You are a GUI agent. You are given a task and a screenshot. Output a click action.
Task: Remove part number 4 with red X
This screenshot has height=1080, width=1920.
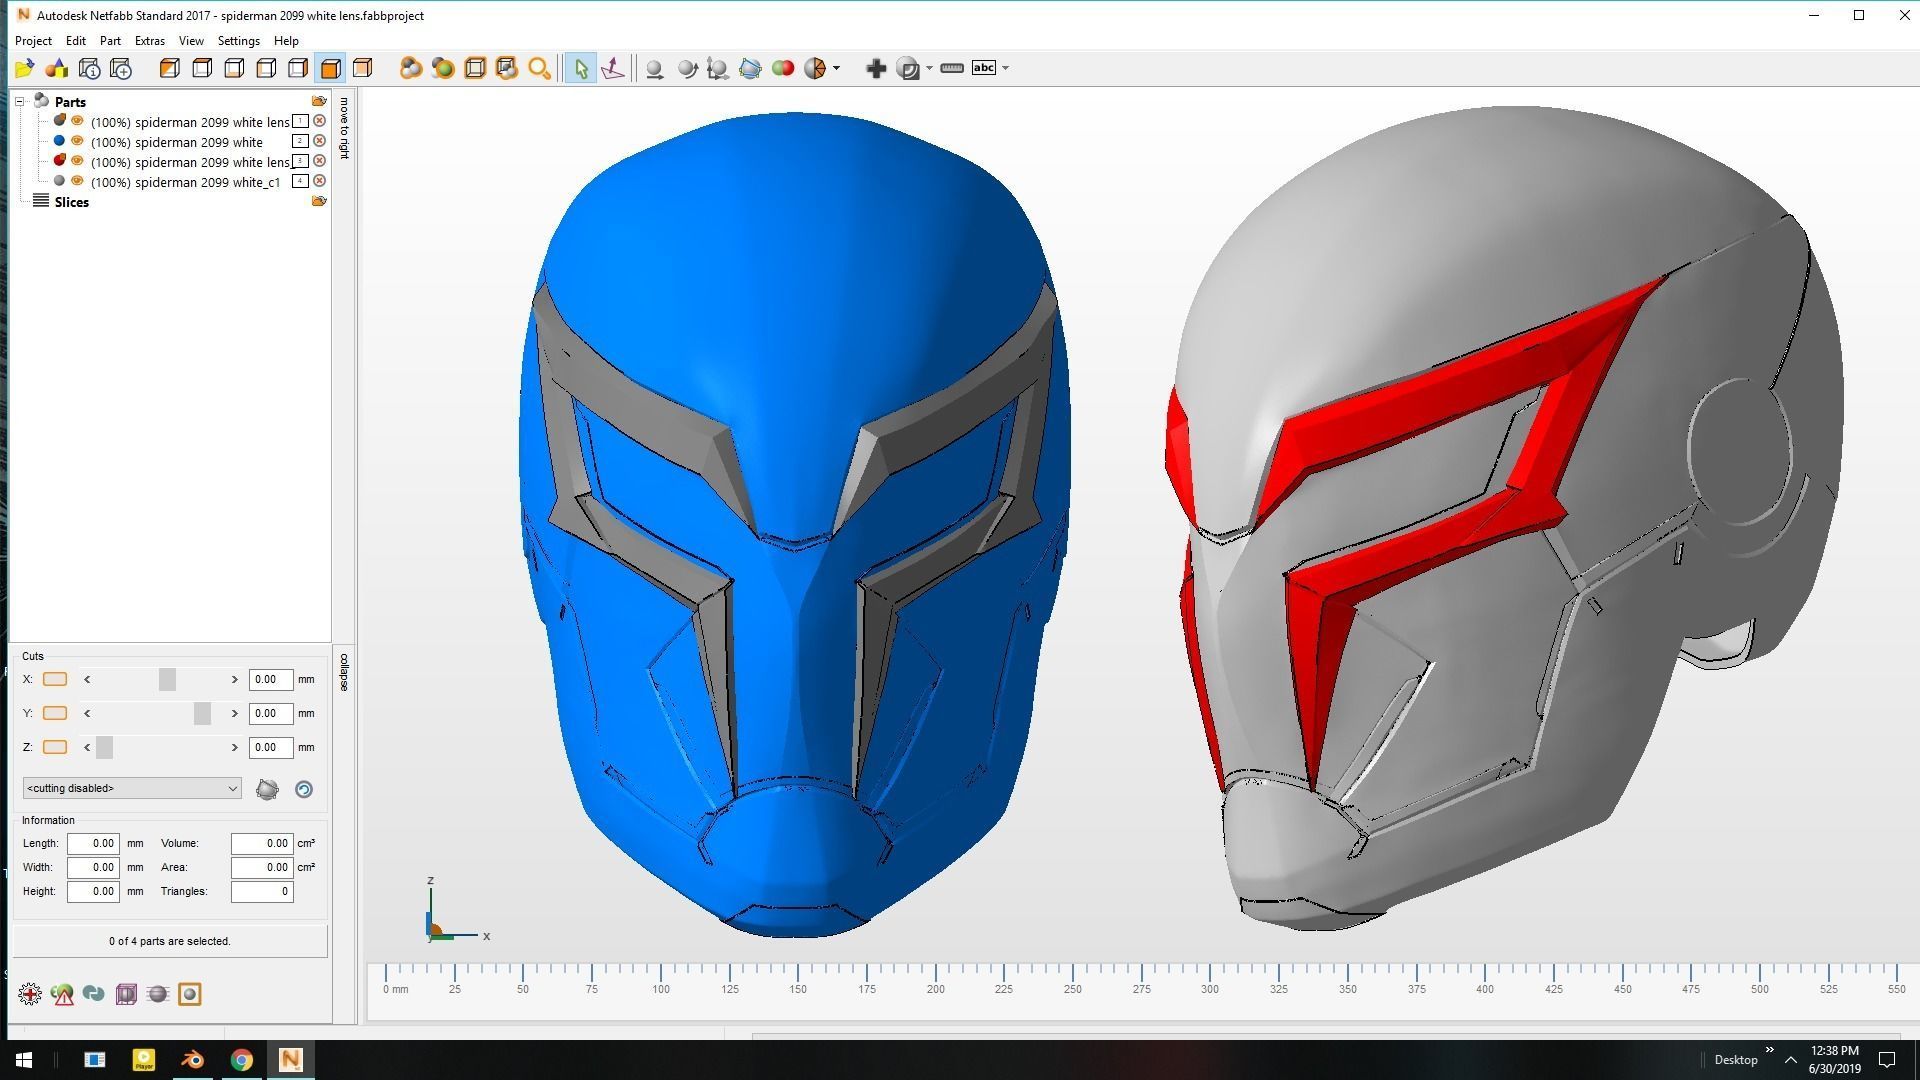[320, 181]
